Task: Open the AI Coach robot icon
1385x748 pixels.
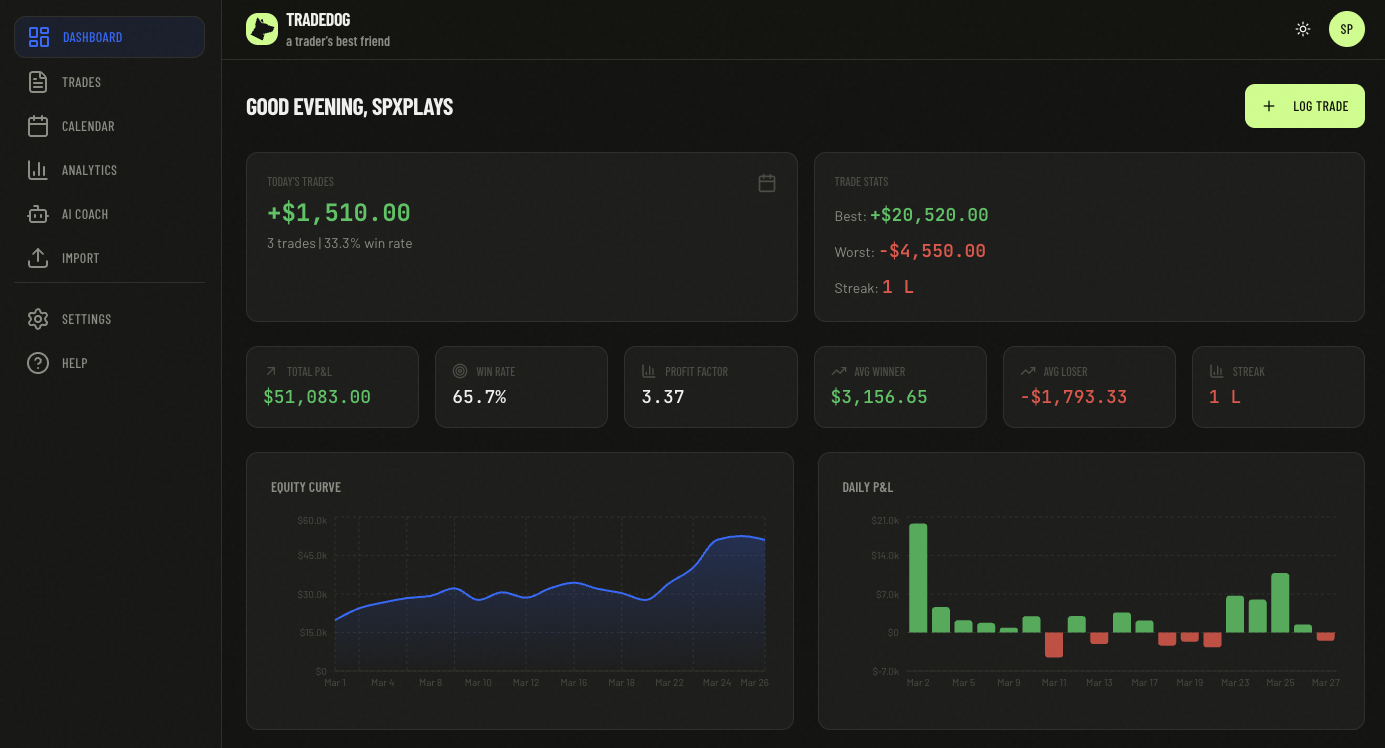Action: coord(38,214)
